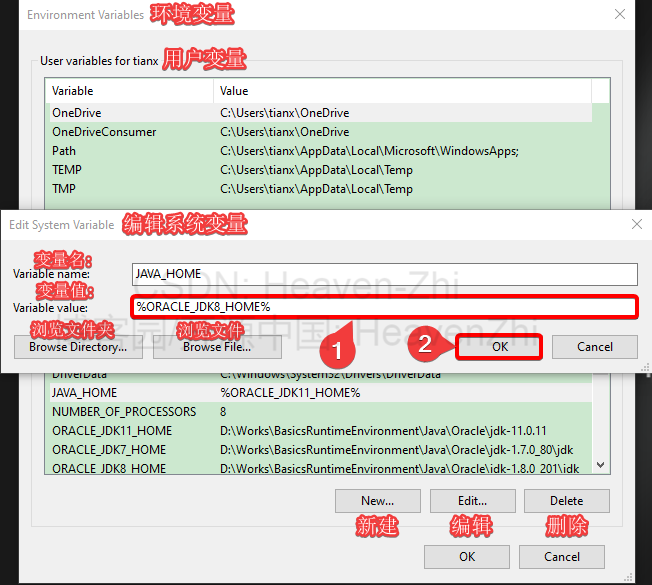Image resolution: width=652 pixels, height=585 pixels.
Task: Select the TEMP user variable row
Action: tap(321, 170)
